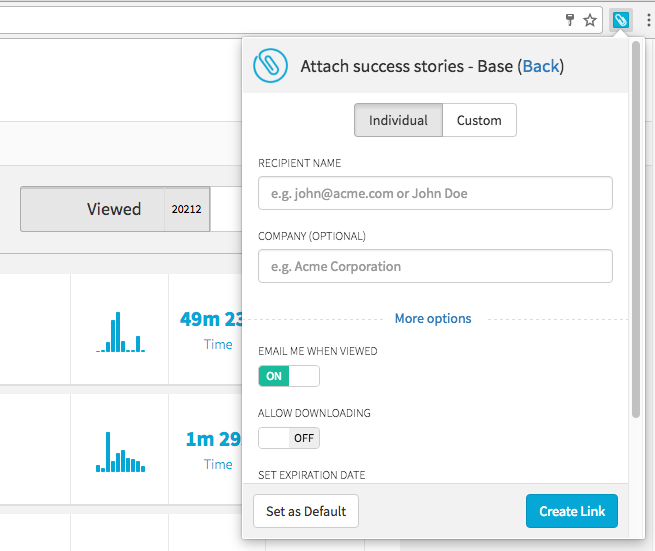This screenshot has width=655, height=551.
Task: Select the Viewed 20212 filter button
Action: 115,209
